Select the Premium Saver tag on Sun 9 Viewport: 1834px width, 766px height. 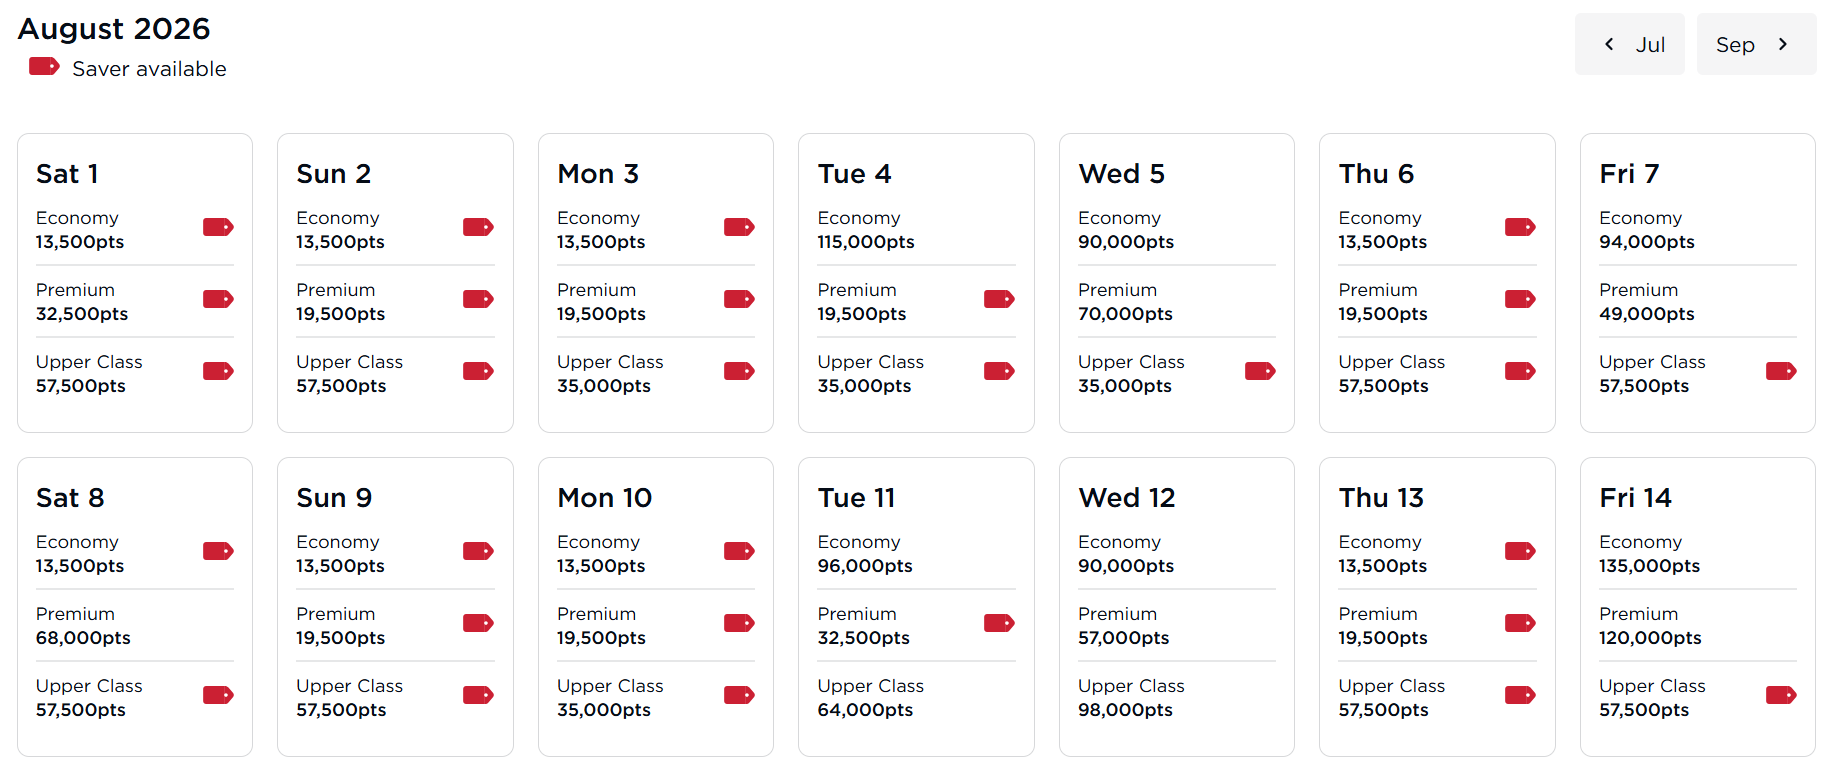(x=478, y=623)
